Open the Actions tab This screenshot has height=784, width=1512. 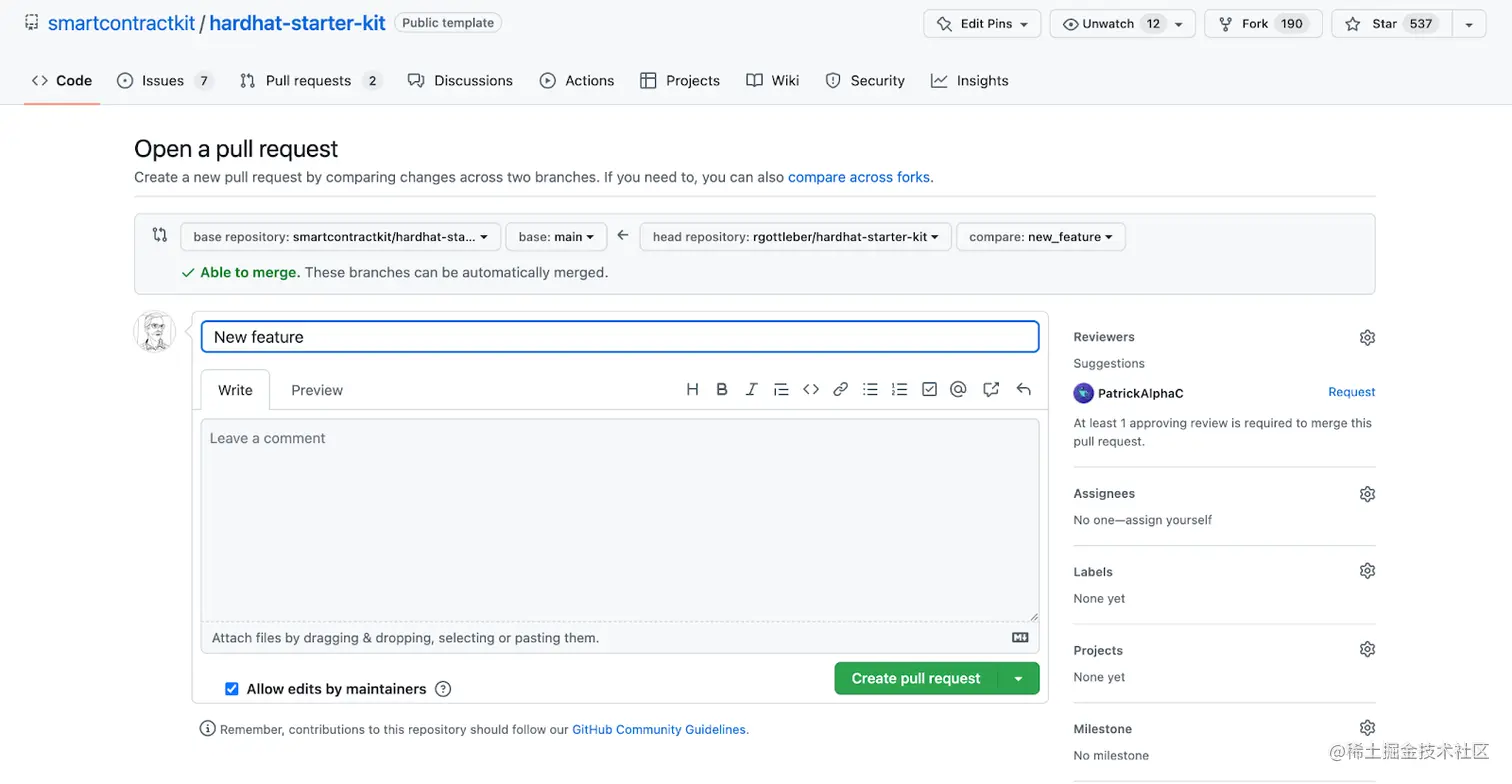[x=577, y=81]
